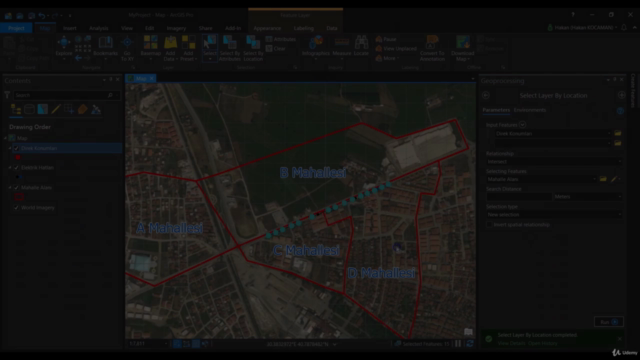
Task: Activate the Select tool in the ribbon
Action: pyautogui.click(x=210, y=47)
